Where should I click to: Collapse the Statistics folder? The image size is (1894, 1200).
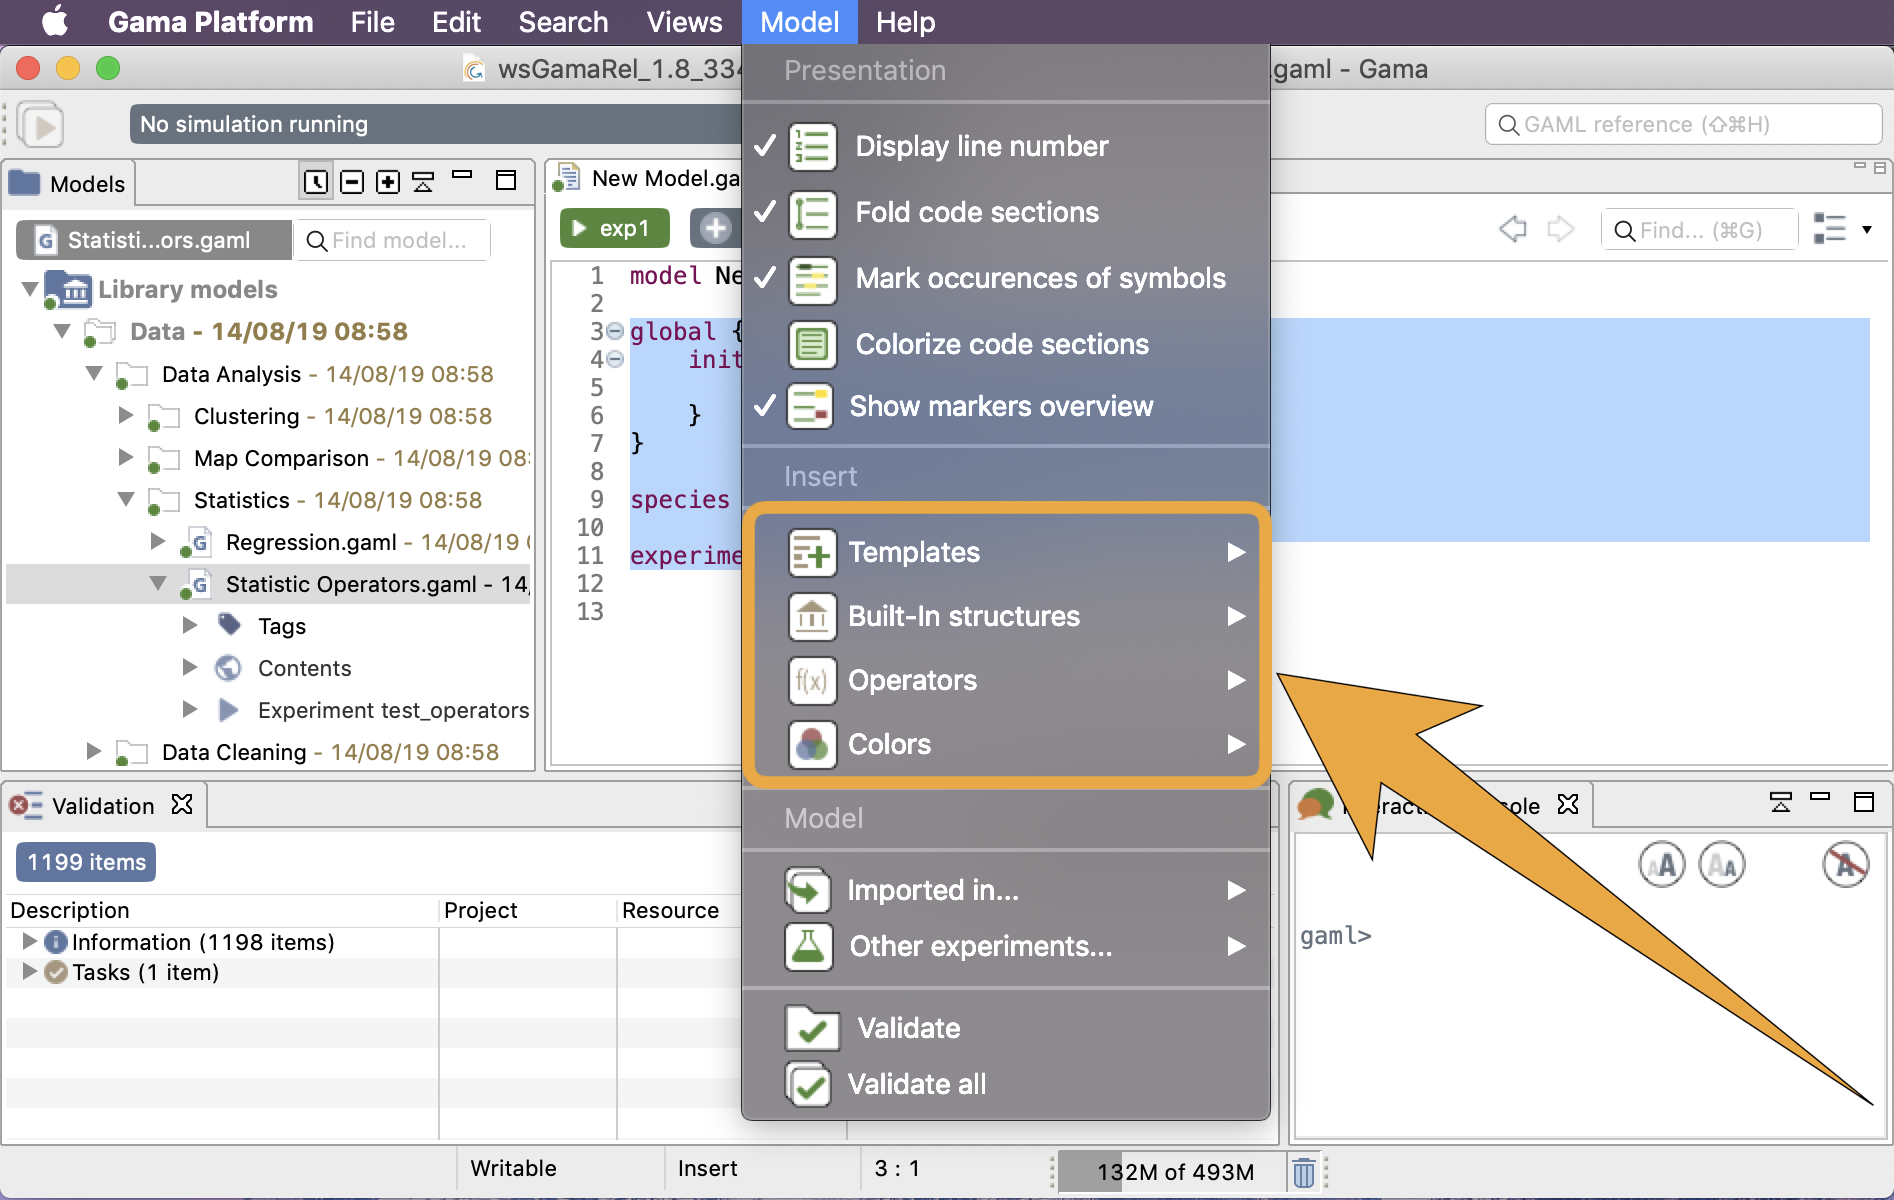tap(126, 499)
